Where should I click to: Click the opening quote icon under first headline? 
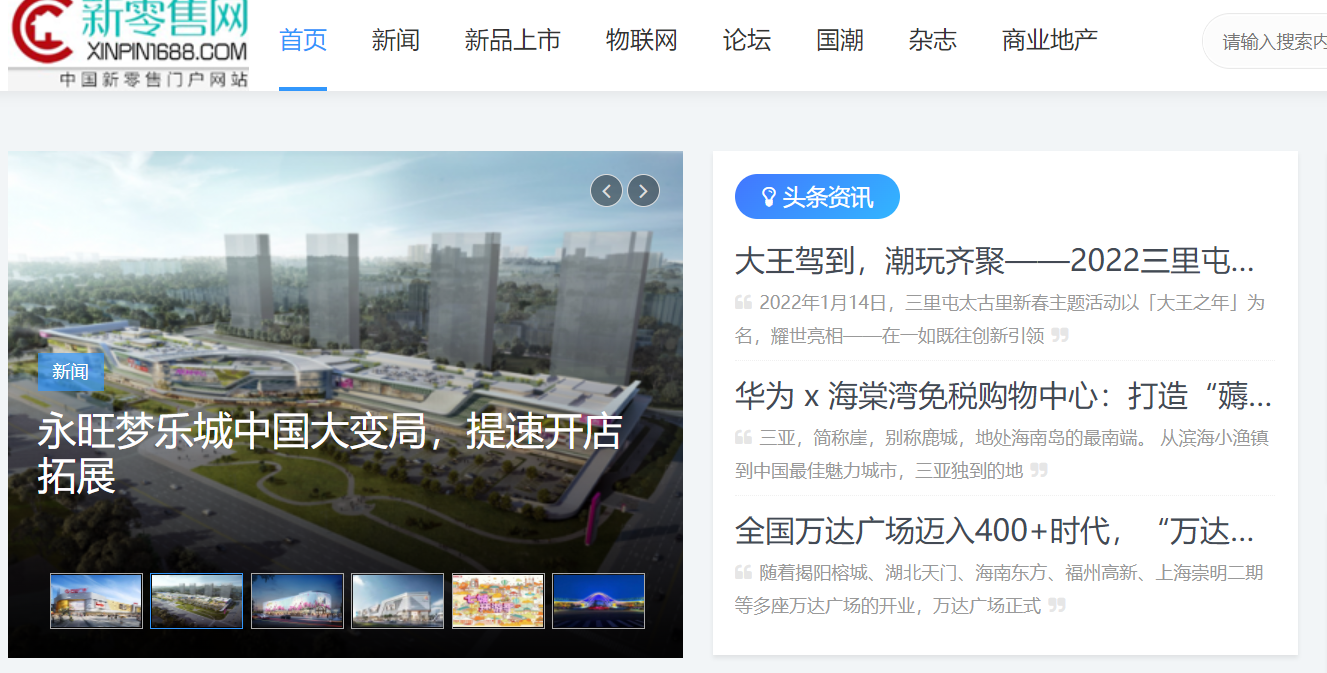click(x=743, y=303)
